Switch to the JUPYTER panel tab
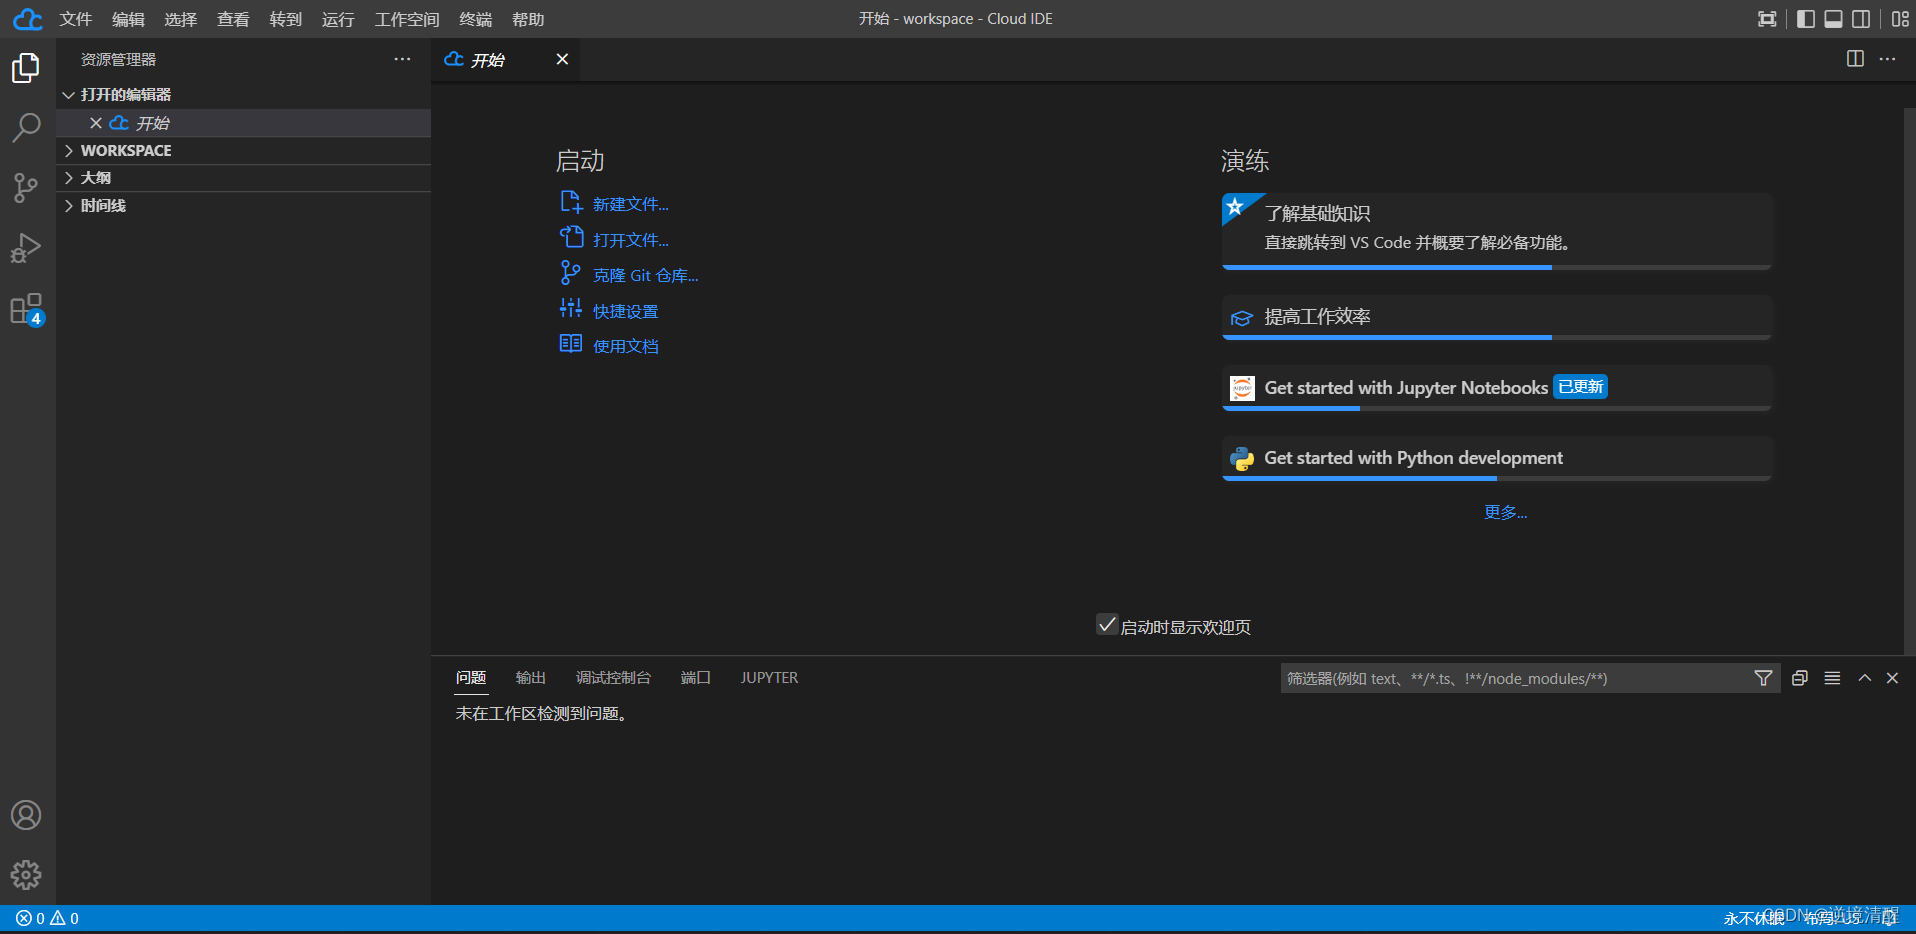 [769, 678]
